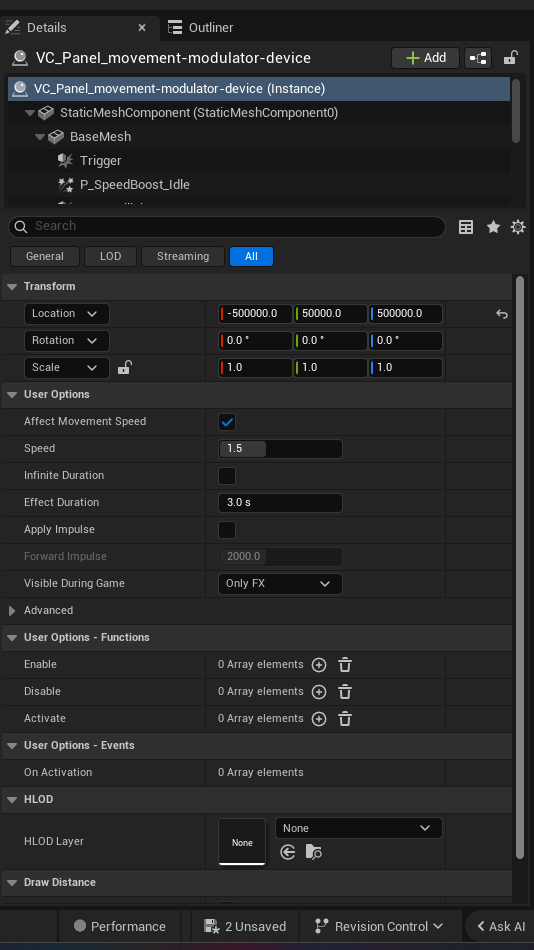Viewport: 534px width, 950px height.
Task: Click the P_SpeedBoost_Idle particle icon
Action: tap(65, 185)
